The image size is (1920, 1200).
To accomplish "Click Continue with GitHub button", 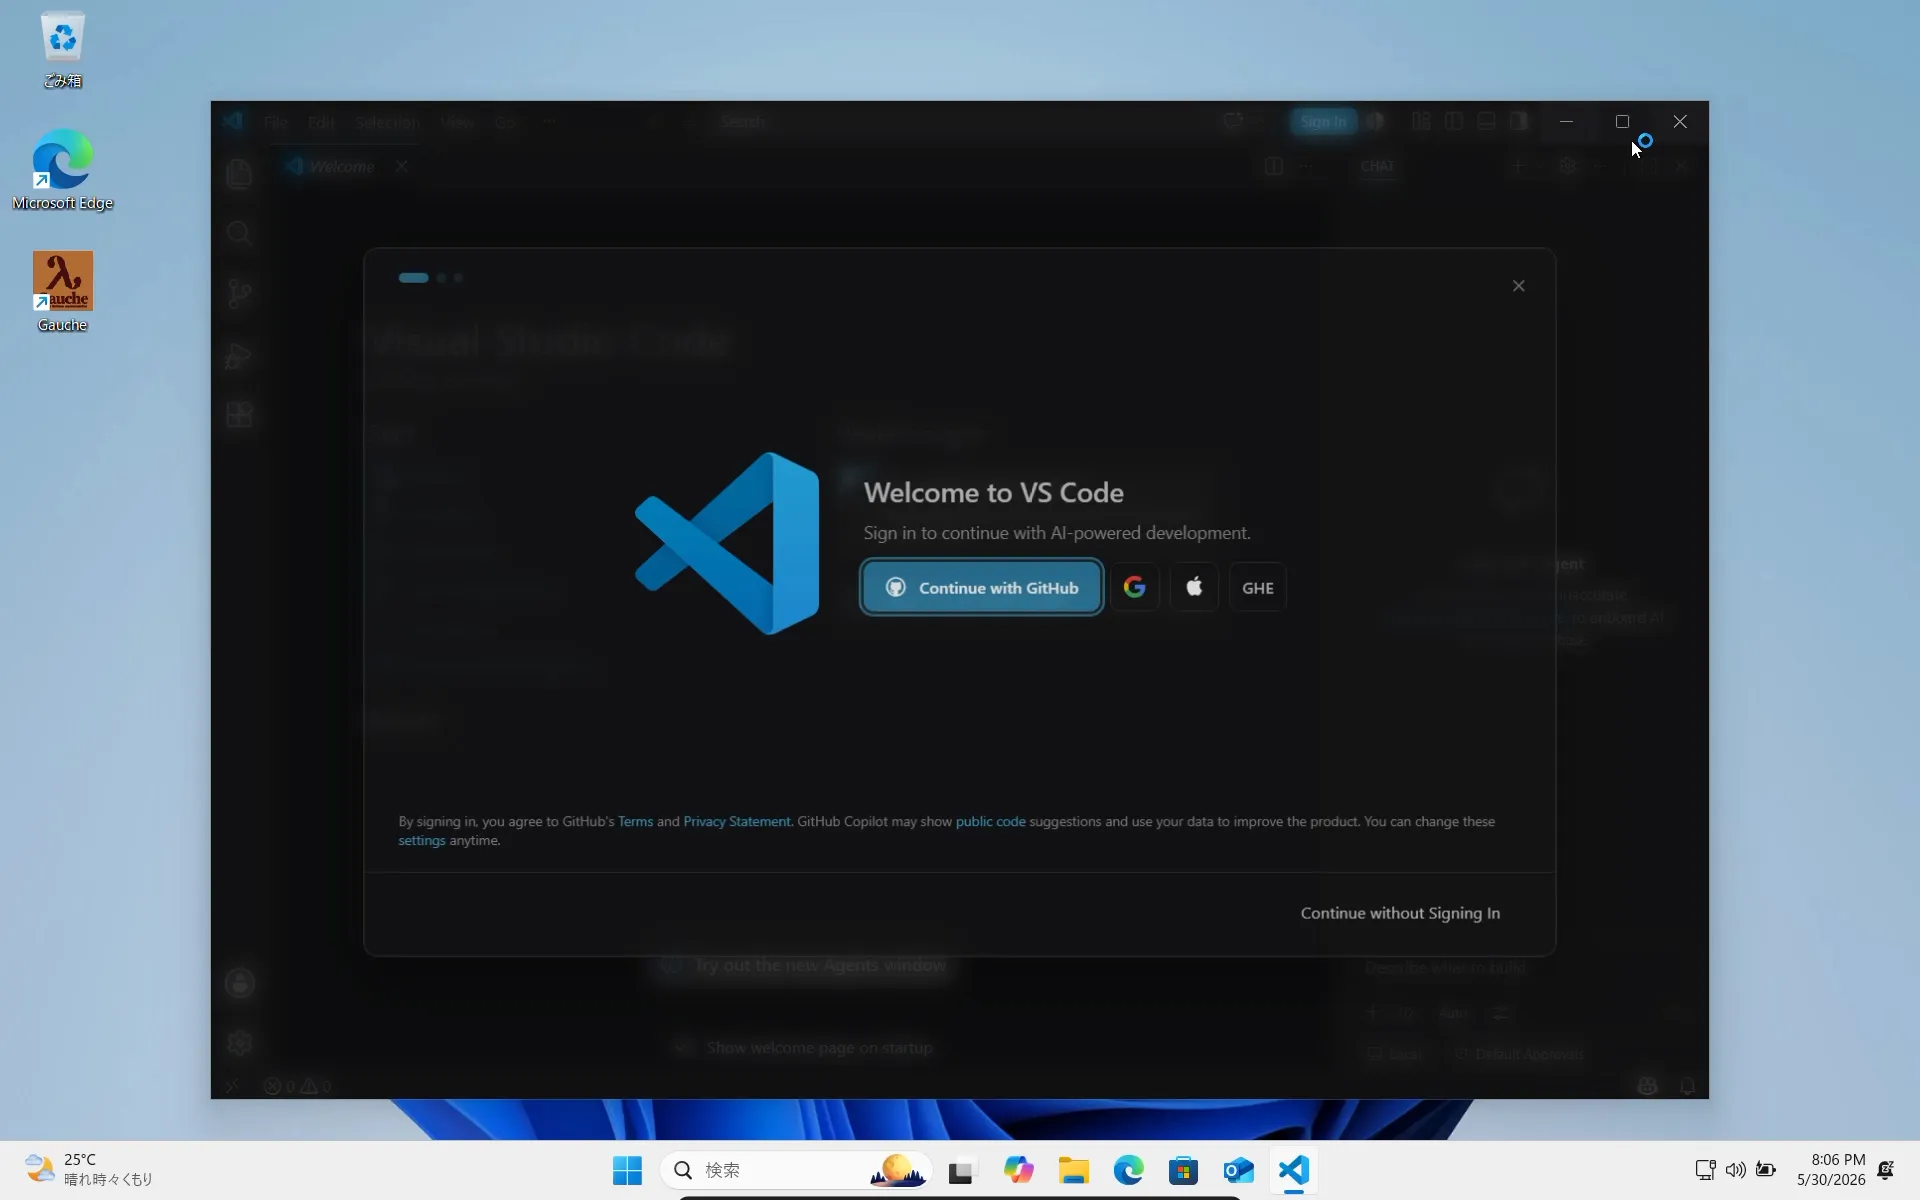I will coord(981,588).
